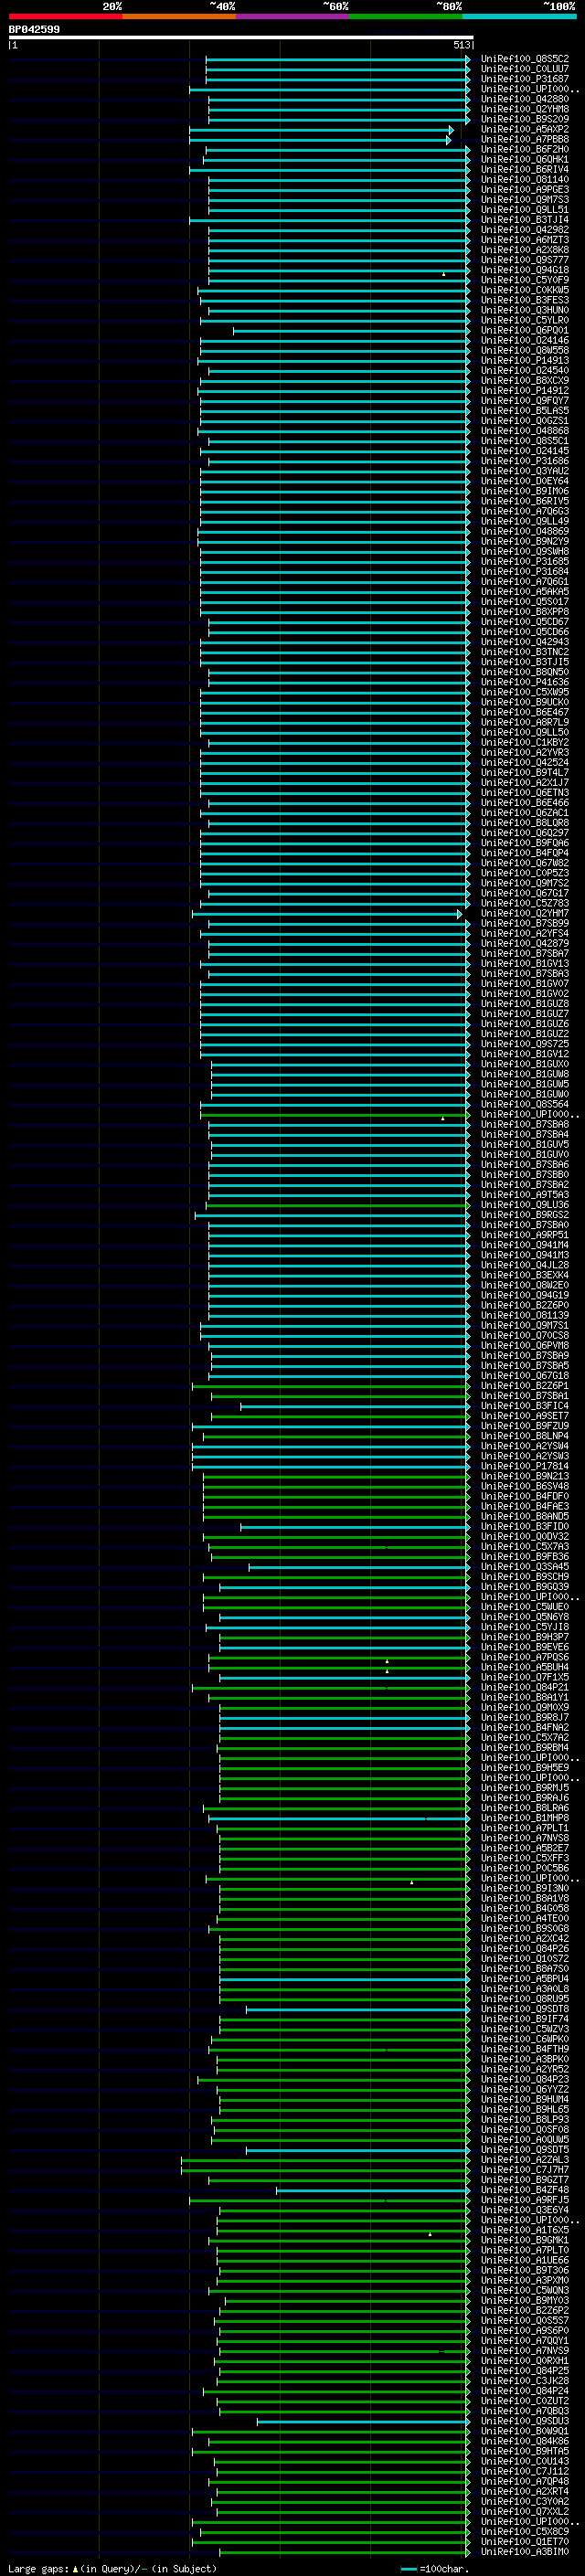This screenshot has width=585, height=2576.
Task: Click the =100char. scale legend
Action: [436, 2568]
